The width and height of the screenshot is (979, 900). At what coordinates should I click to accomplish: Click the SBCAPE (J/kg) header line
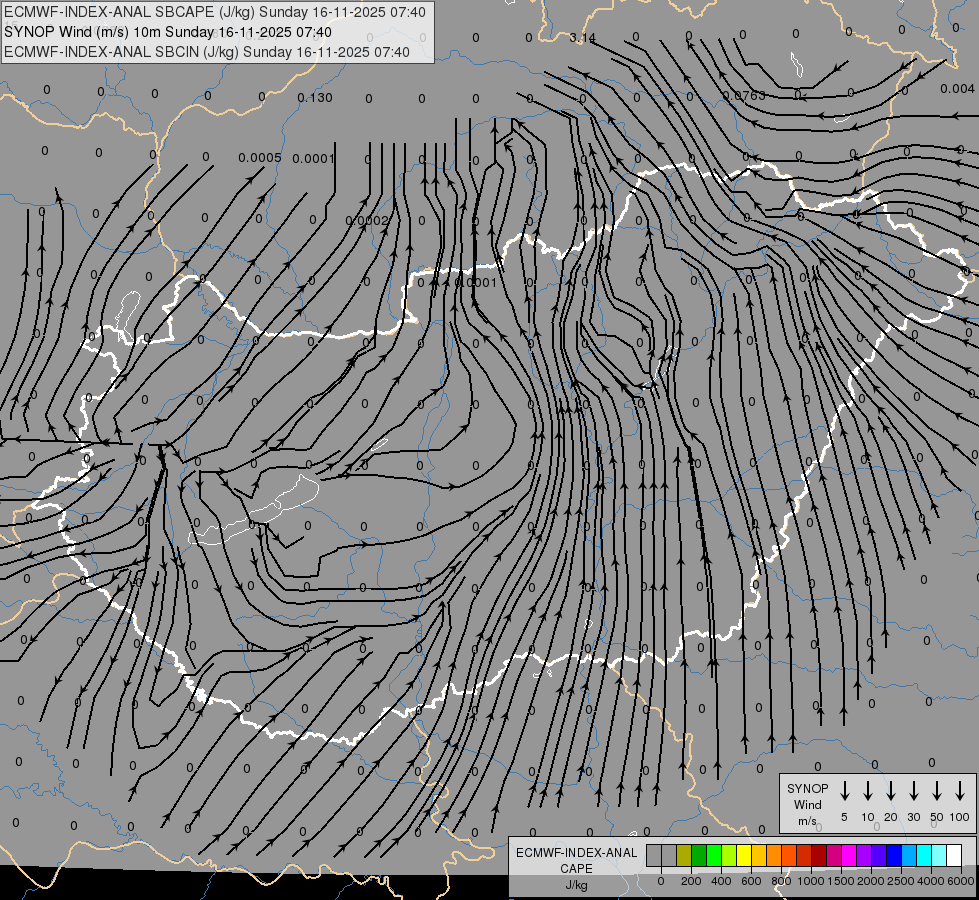point(215,12)
